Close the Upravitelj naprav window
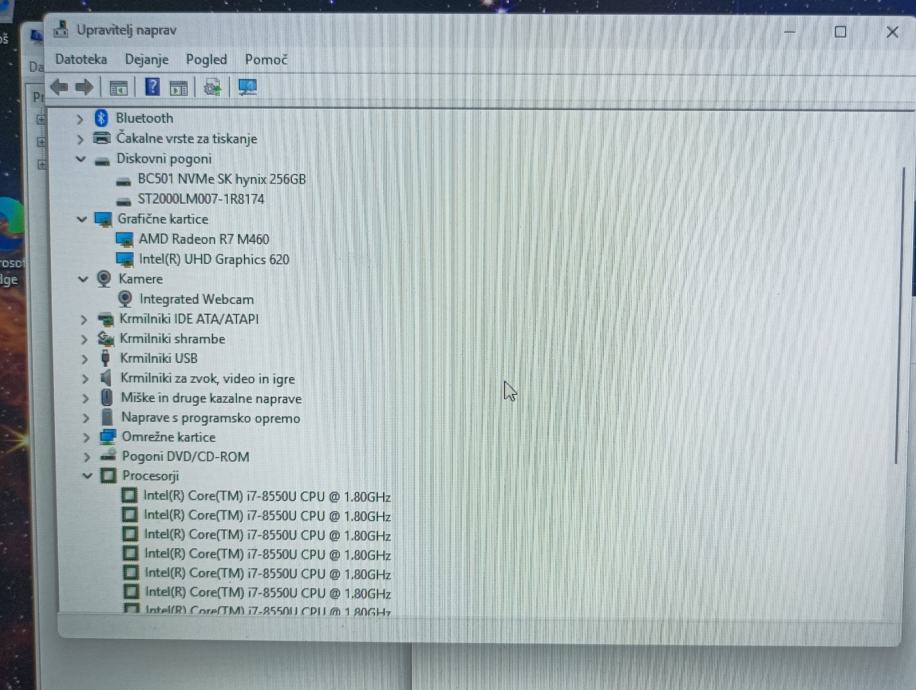 892,32
